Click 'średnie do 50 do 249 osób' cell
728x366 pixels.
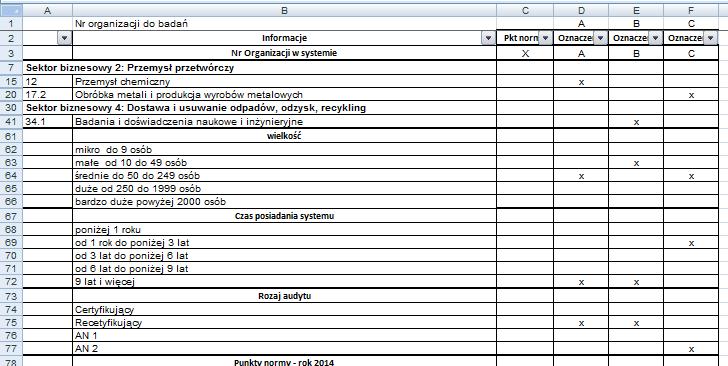point(285,176)
